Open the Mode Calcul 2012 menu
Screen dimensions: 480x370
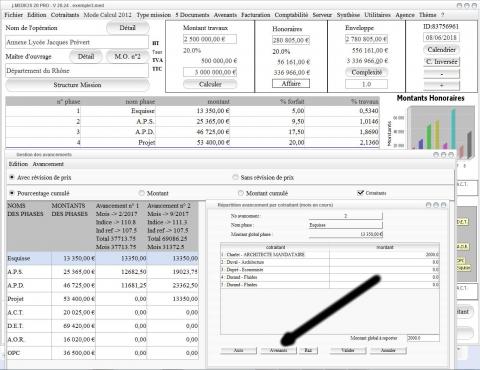[x=107, y=15]
